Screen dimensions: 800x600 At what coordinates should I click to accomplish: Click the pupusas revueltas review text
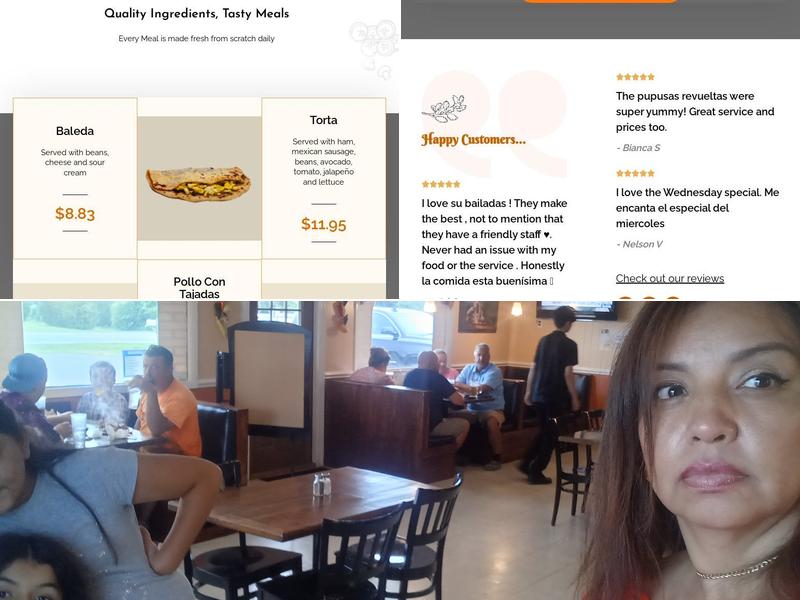[x=695, y=112]
